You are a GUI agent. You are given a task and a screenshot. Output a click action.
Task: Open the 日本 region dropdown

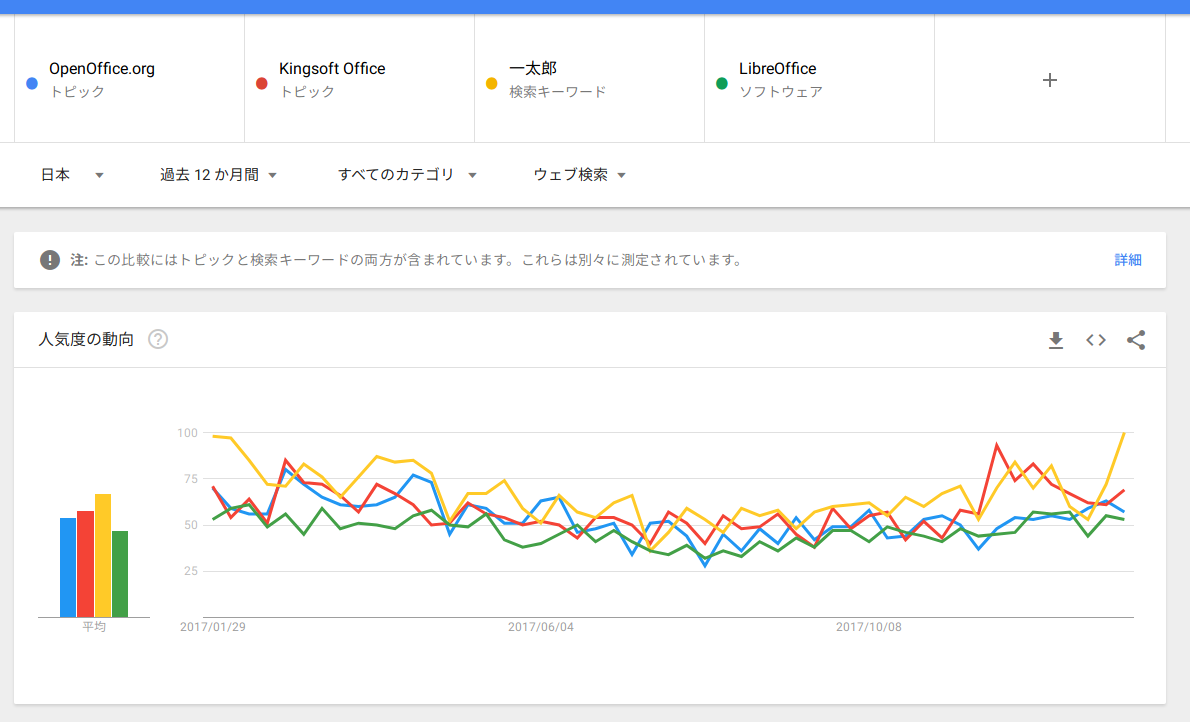click(x=71, y=175)
